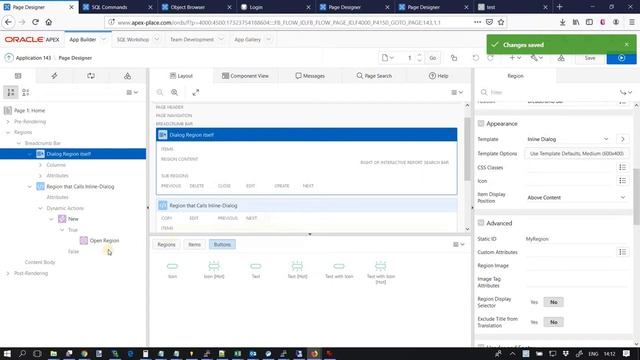This screenshot has width=640, height=360.
Task: Switch to the Messages tab
Action: click(310, 76)
